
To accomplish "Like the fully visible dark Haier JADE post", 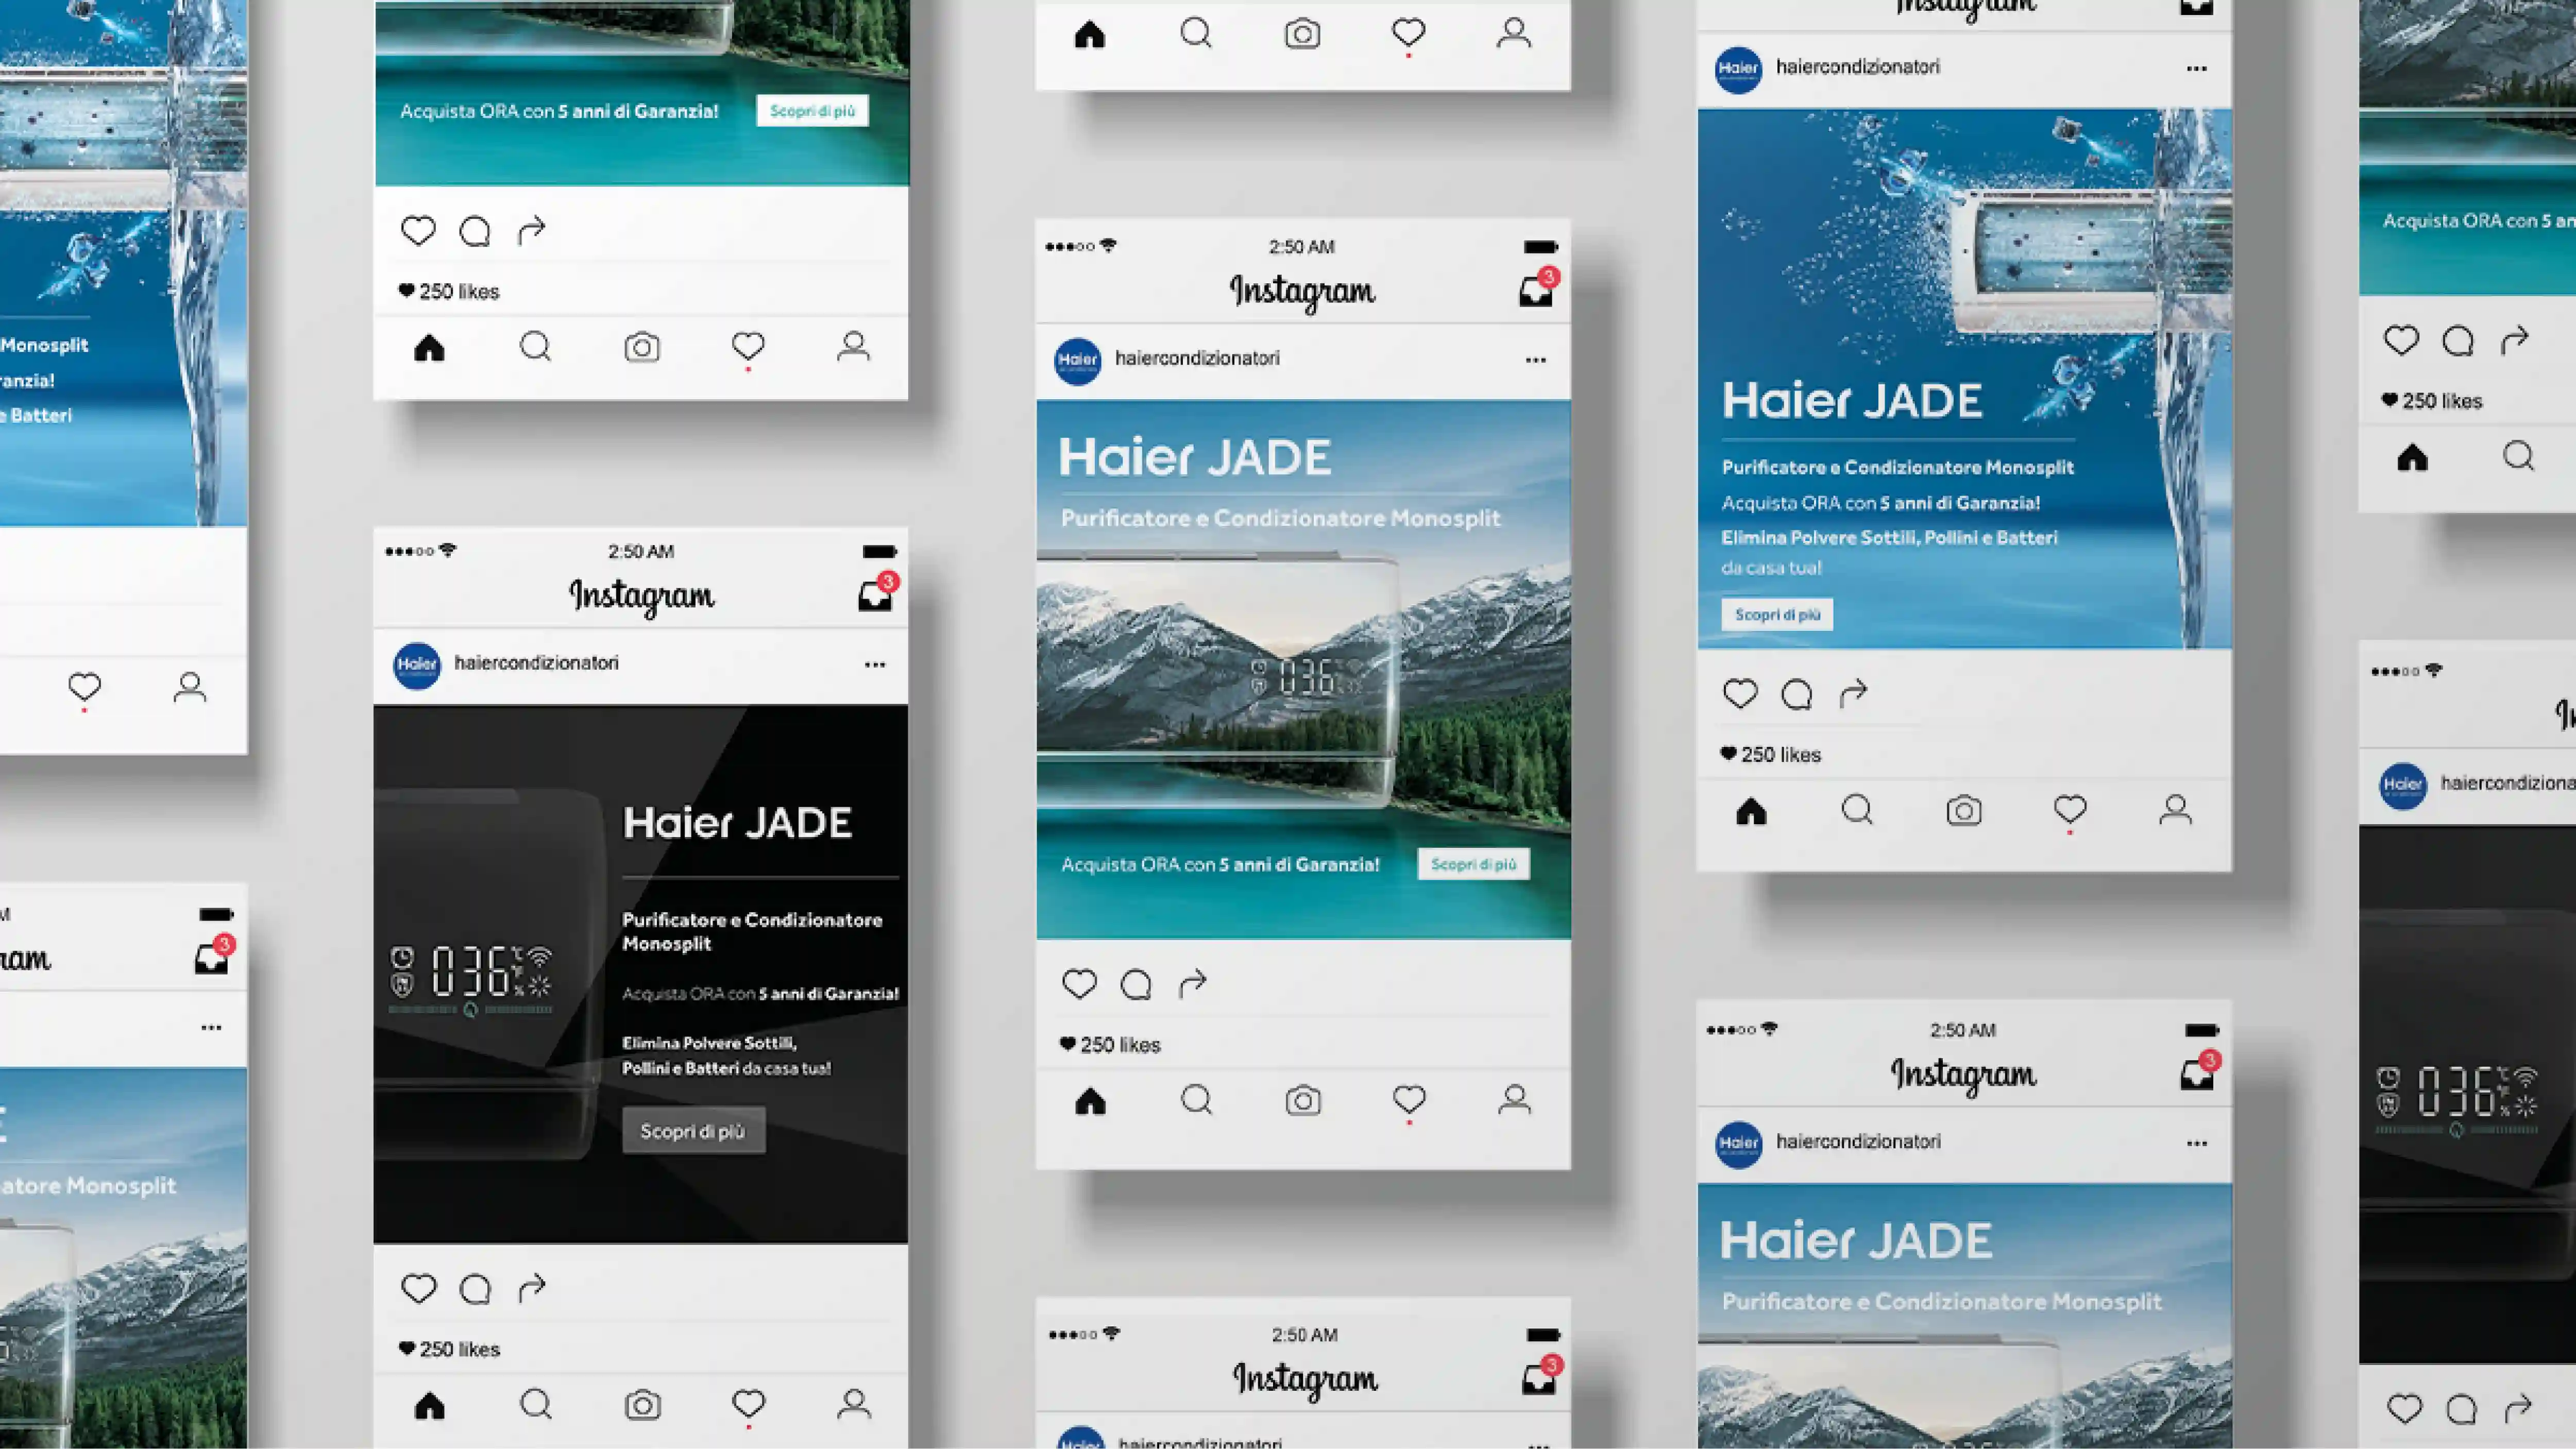I will [x=418, y=1288].
